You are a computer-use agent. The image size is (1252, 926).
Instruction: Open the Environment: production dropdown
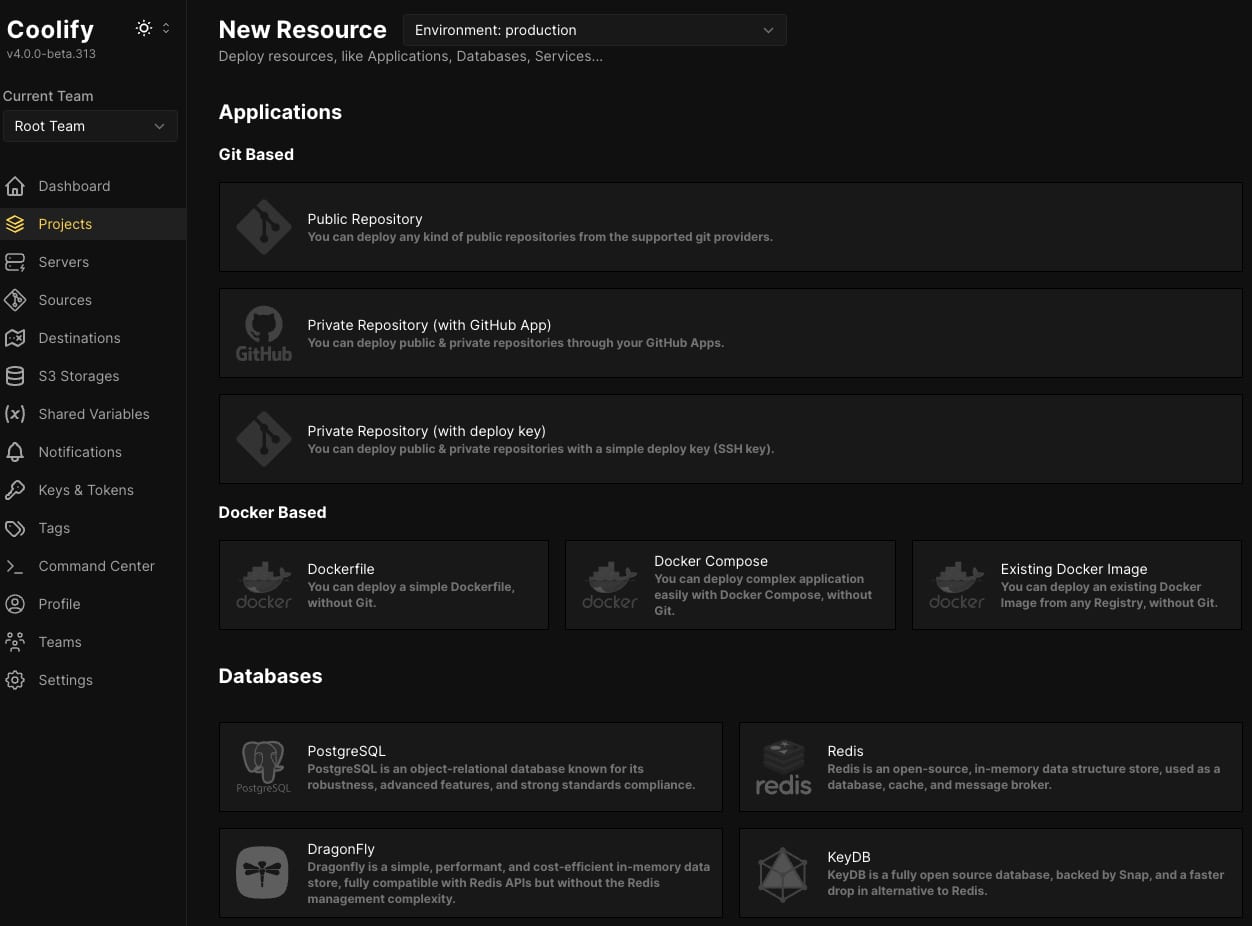[595, 30]
